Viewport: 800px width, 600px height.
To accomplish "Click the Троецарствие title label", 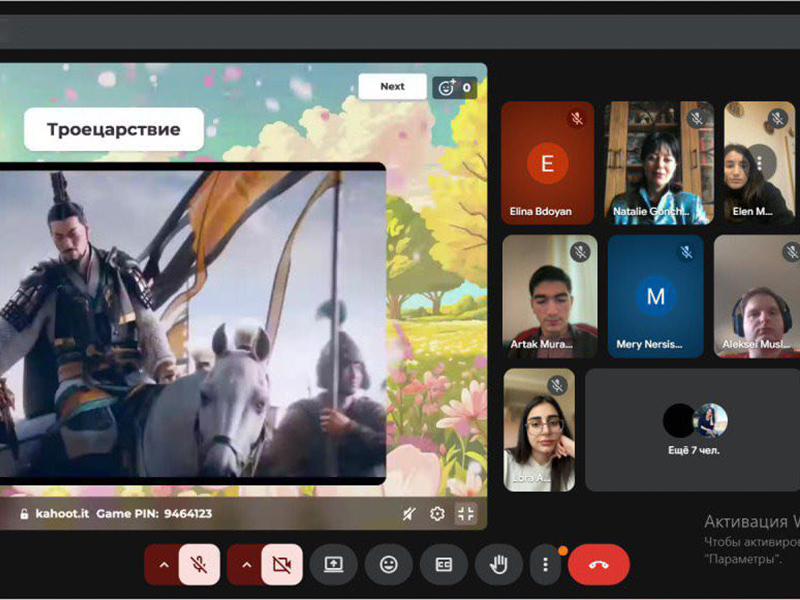I will pyautogui.click(x=114, y=130).
